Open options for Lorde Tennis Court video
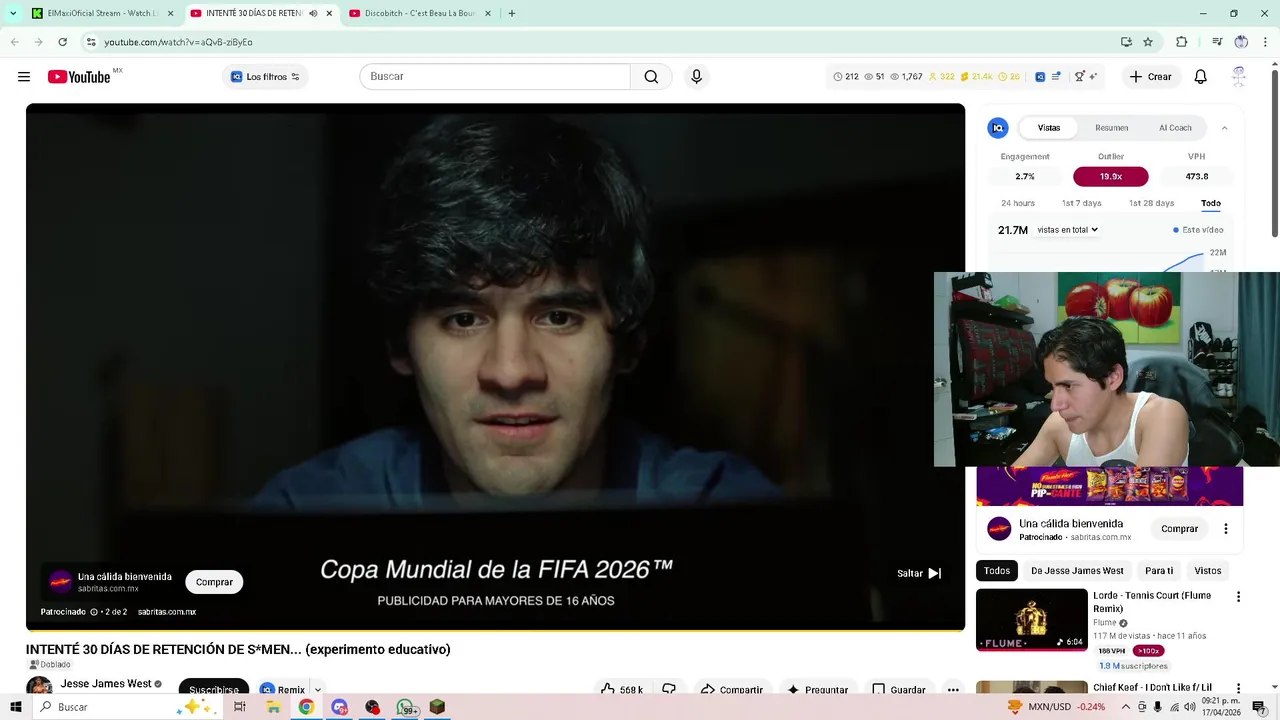The image size is (1280, 720). [x=1238, y=597]
